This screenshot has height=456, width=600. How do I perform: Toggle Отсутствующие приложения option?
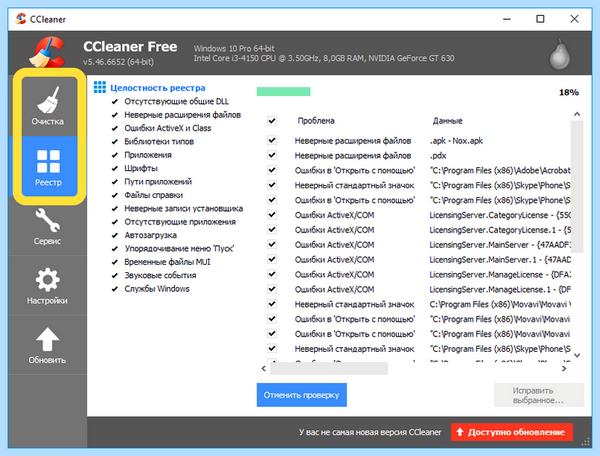(114, 222)
